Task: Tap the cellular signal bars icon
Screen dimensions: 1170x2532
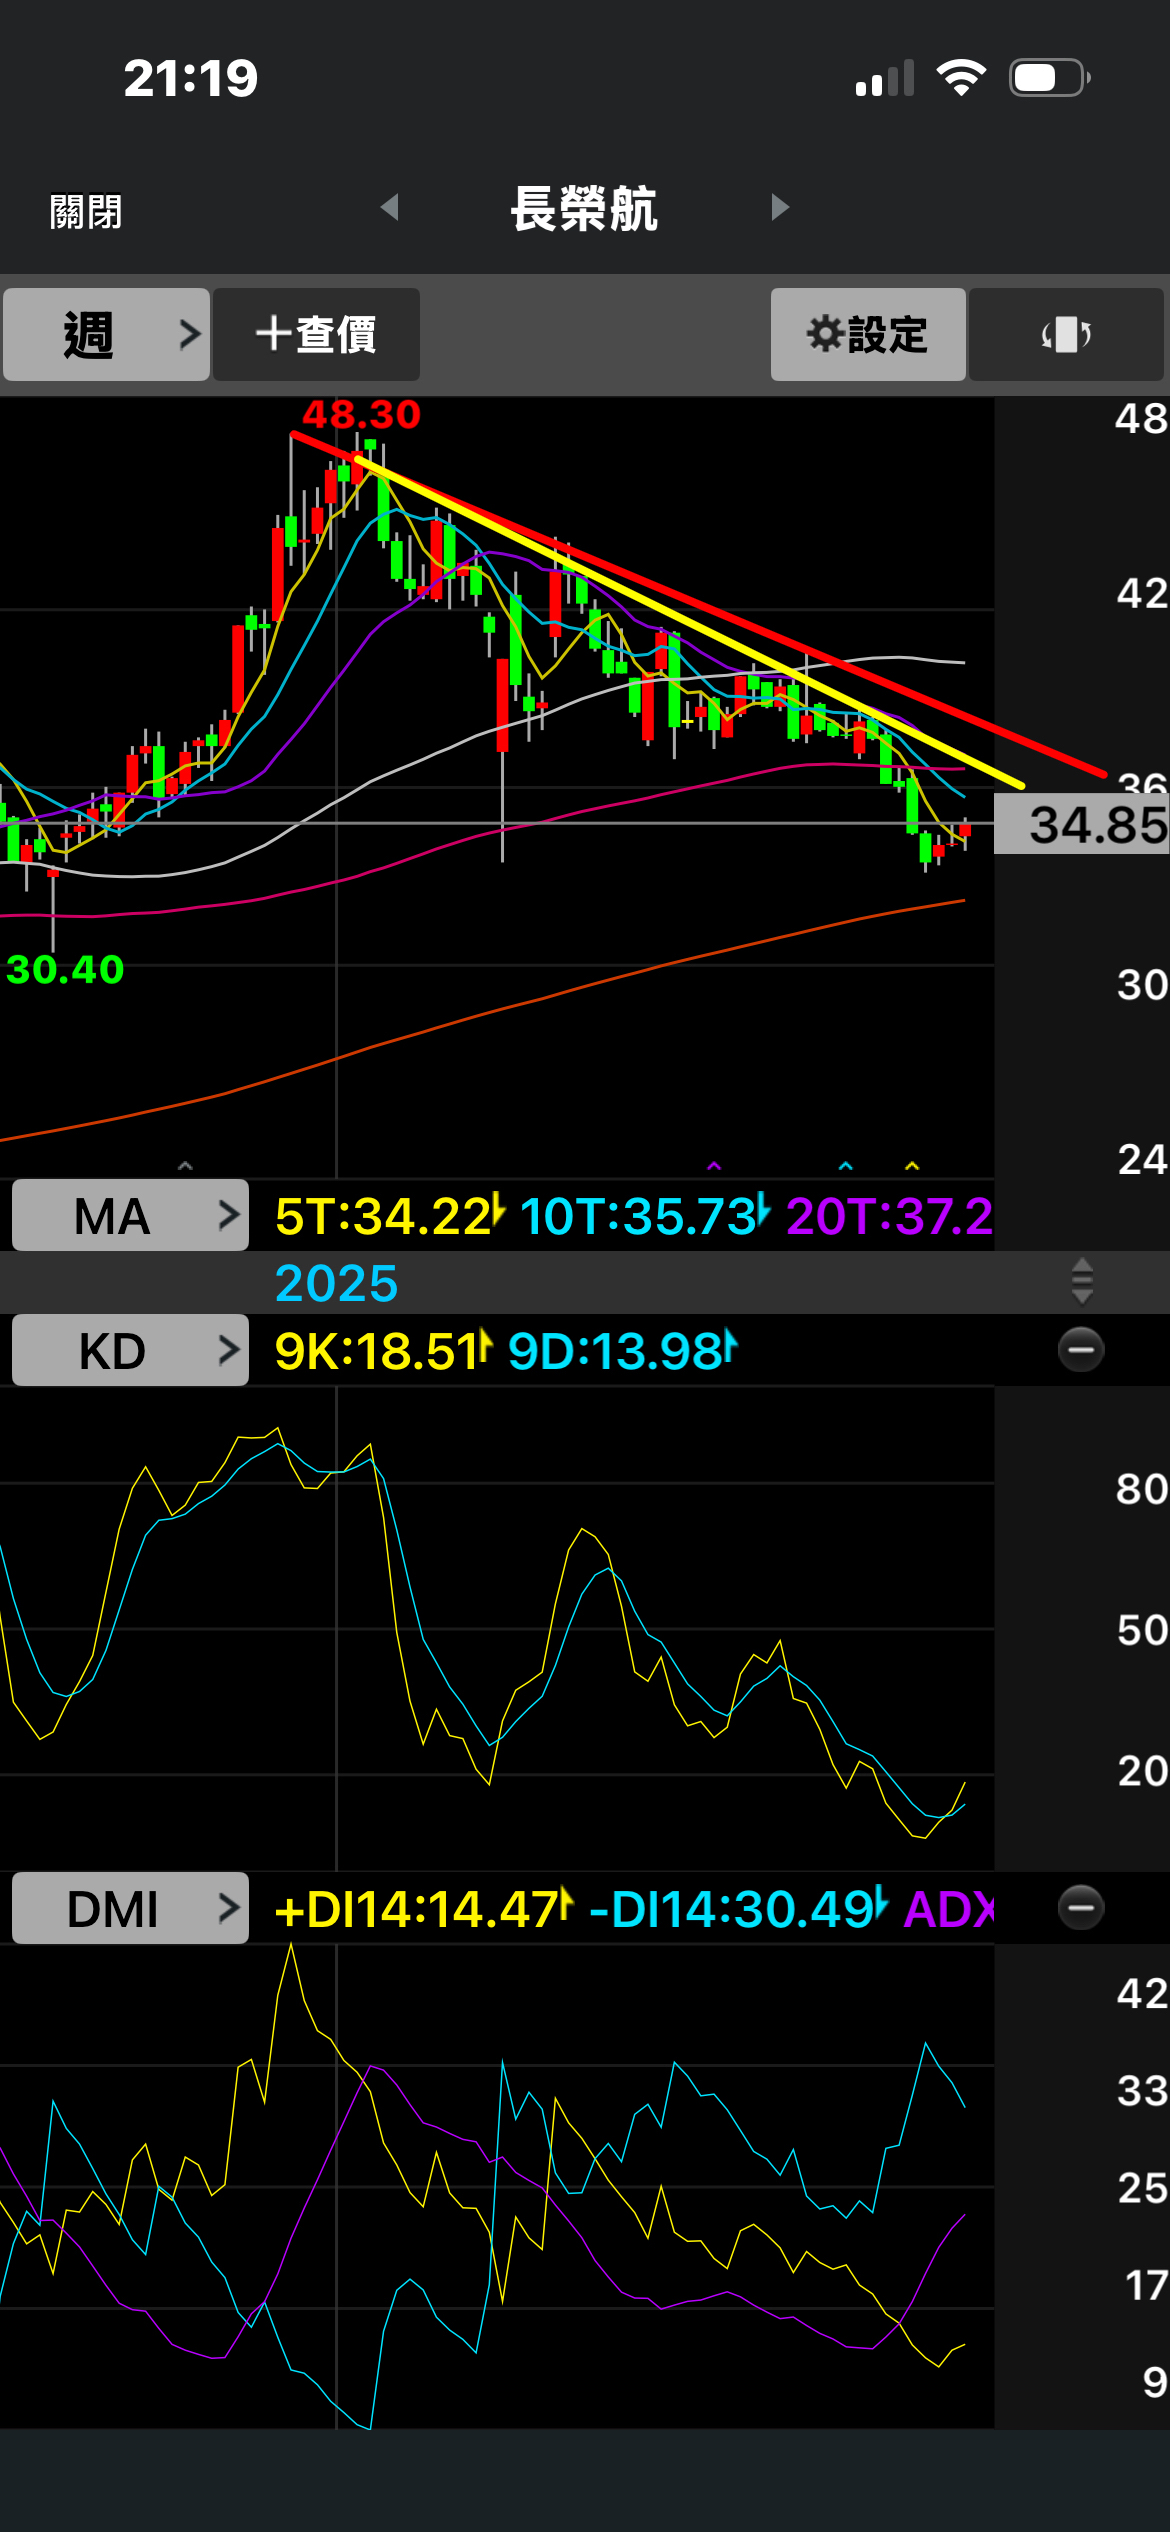Action: (885, 77)
